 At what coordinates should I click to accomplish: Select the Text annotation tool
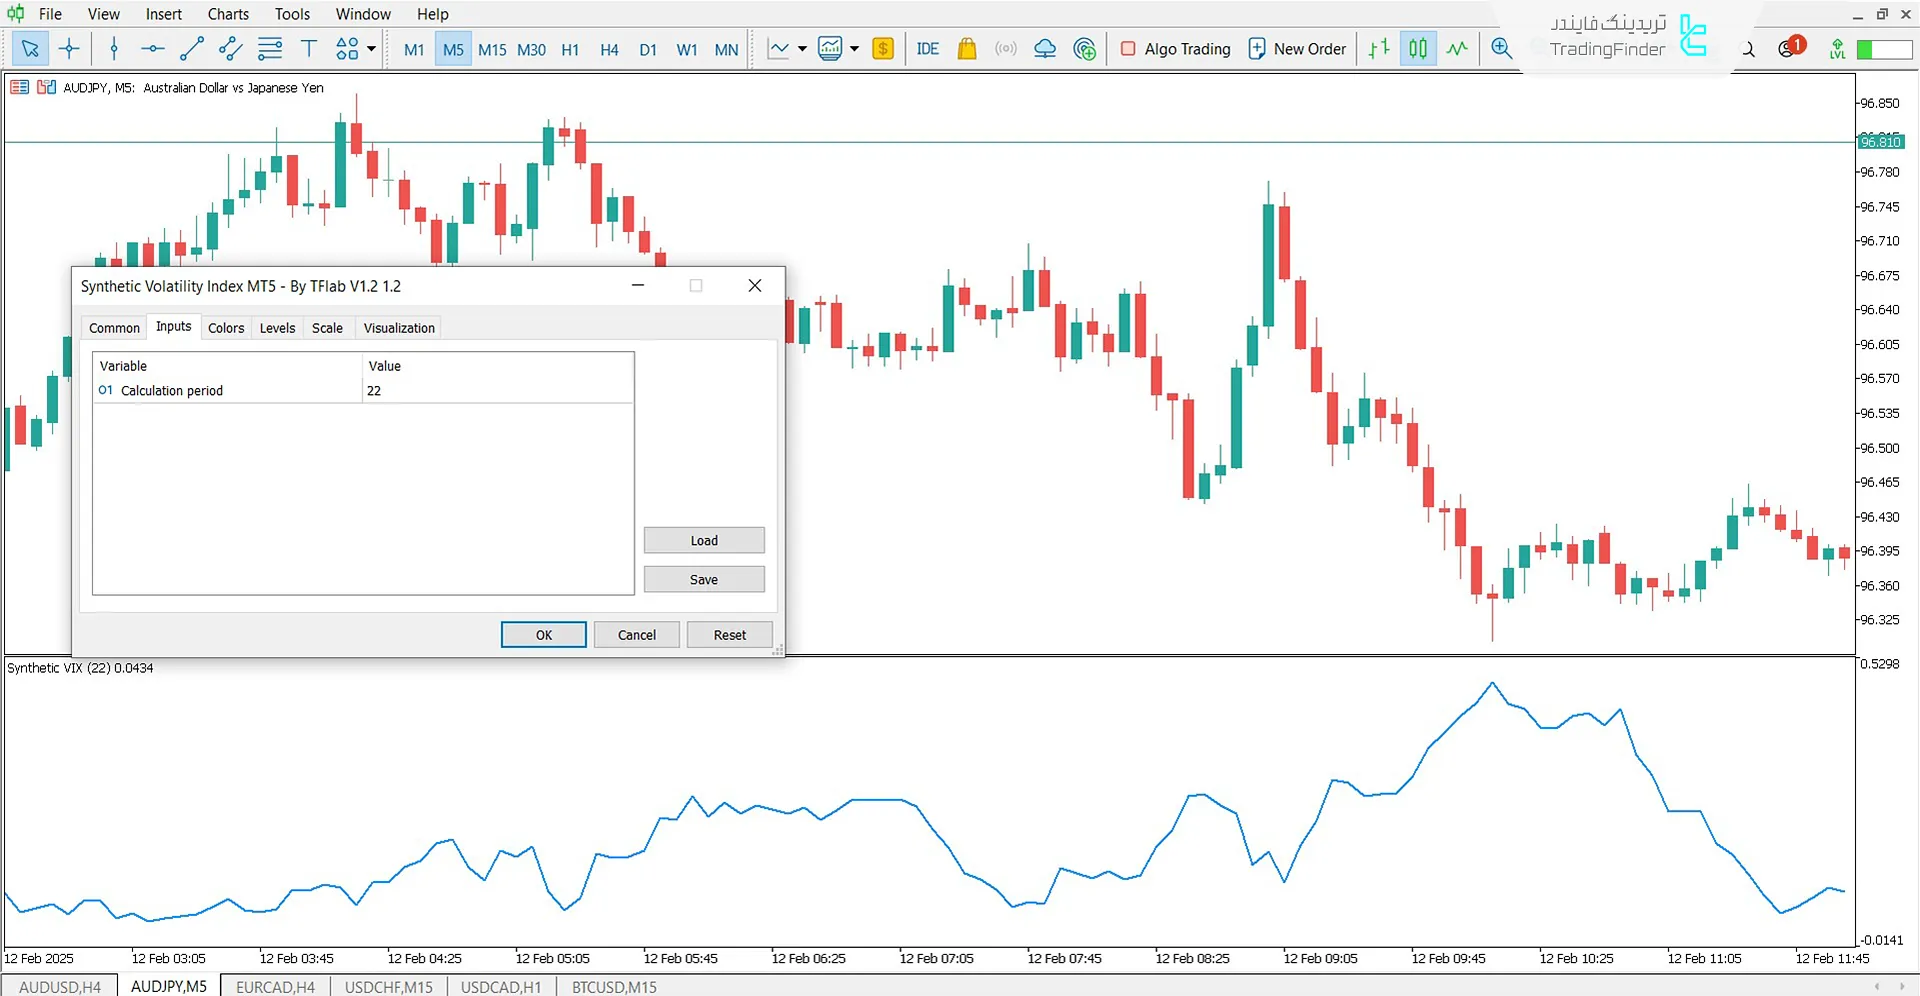308,48
